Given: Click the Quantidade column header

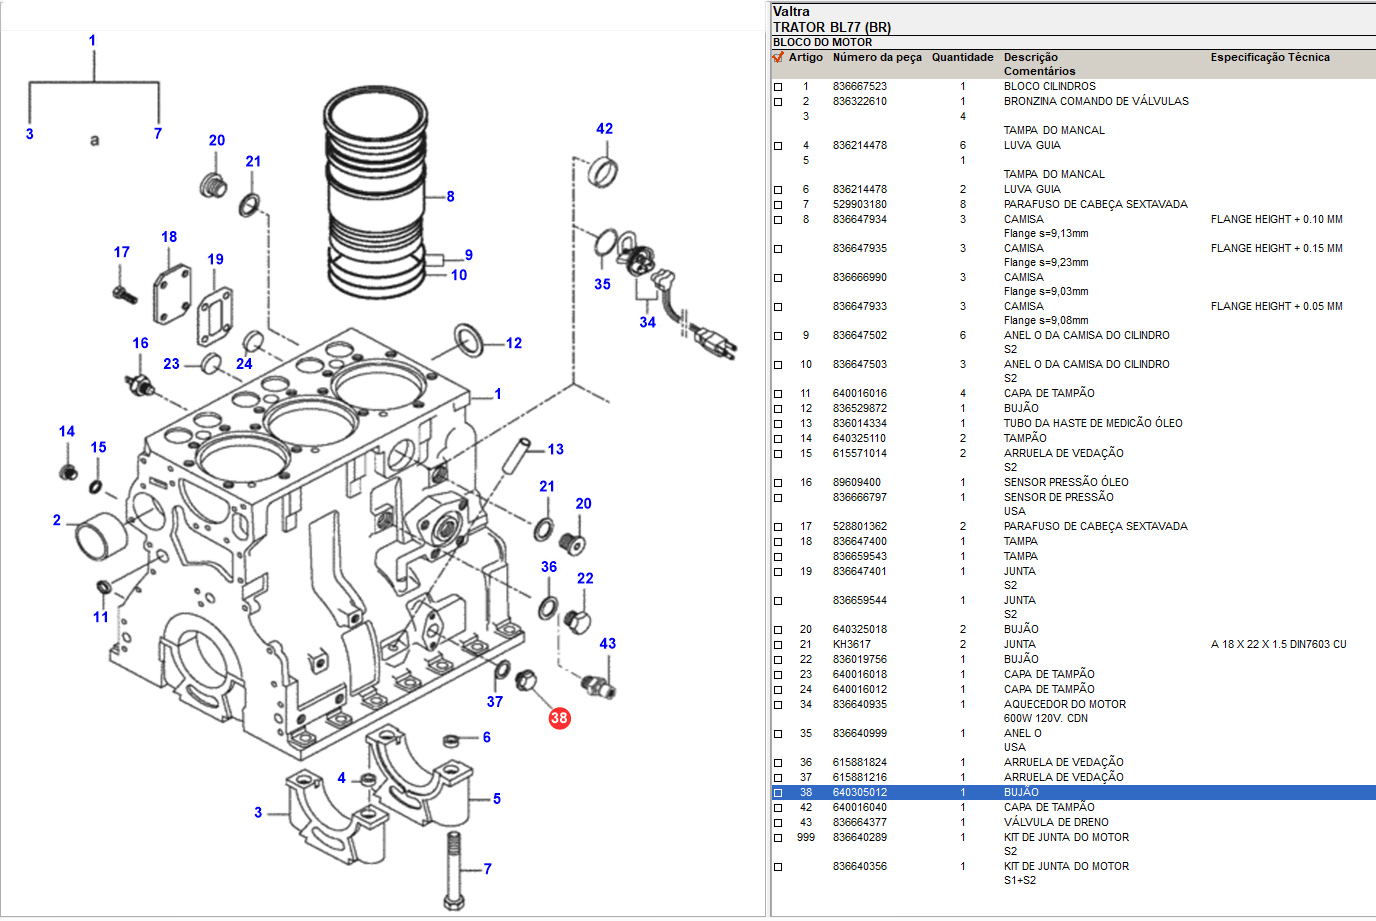Looking at the screenshot, I should pos(962,58).
